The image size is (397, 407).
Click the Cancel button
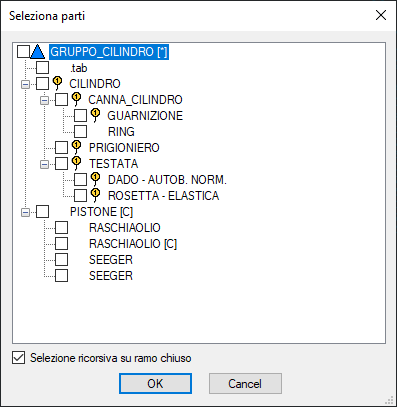coord(245,384)
